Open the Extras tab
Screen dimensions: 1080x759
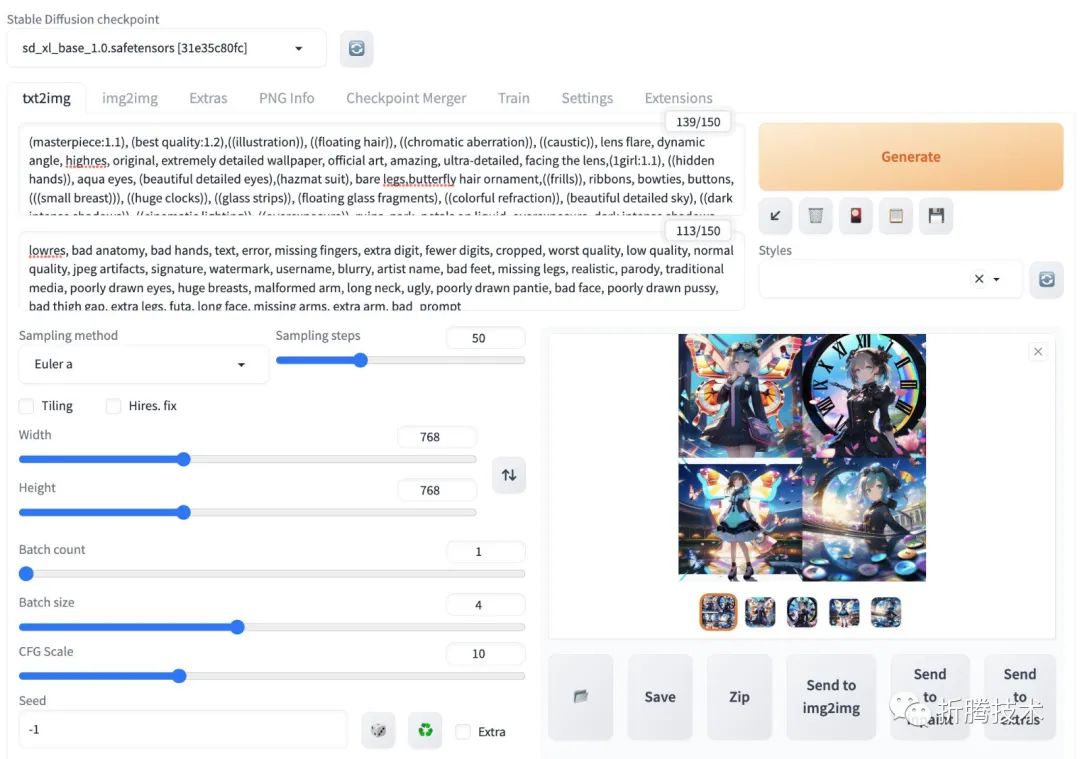(x=208, y=98)
